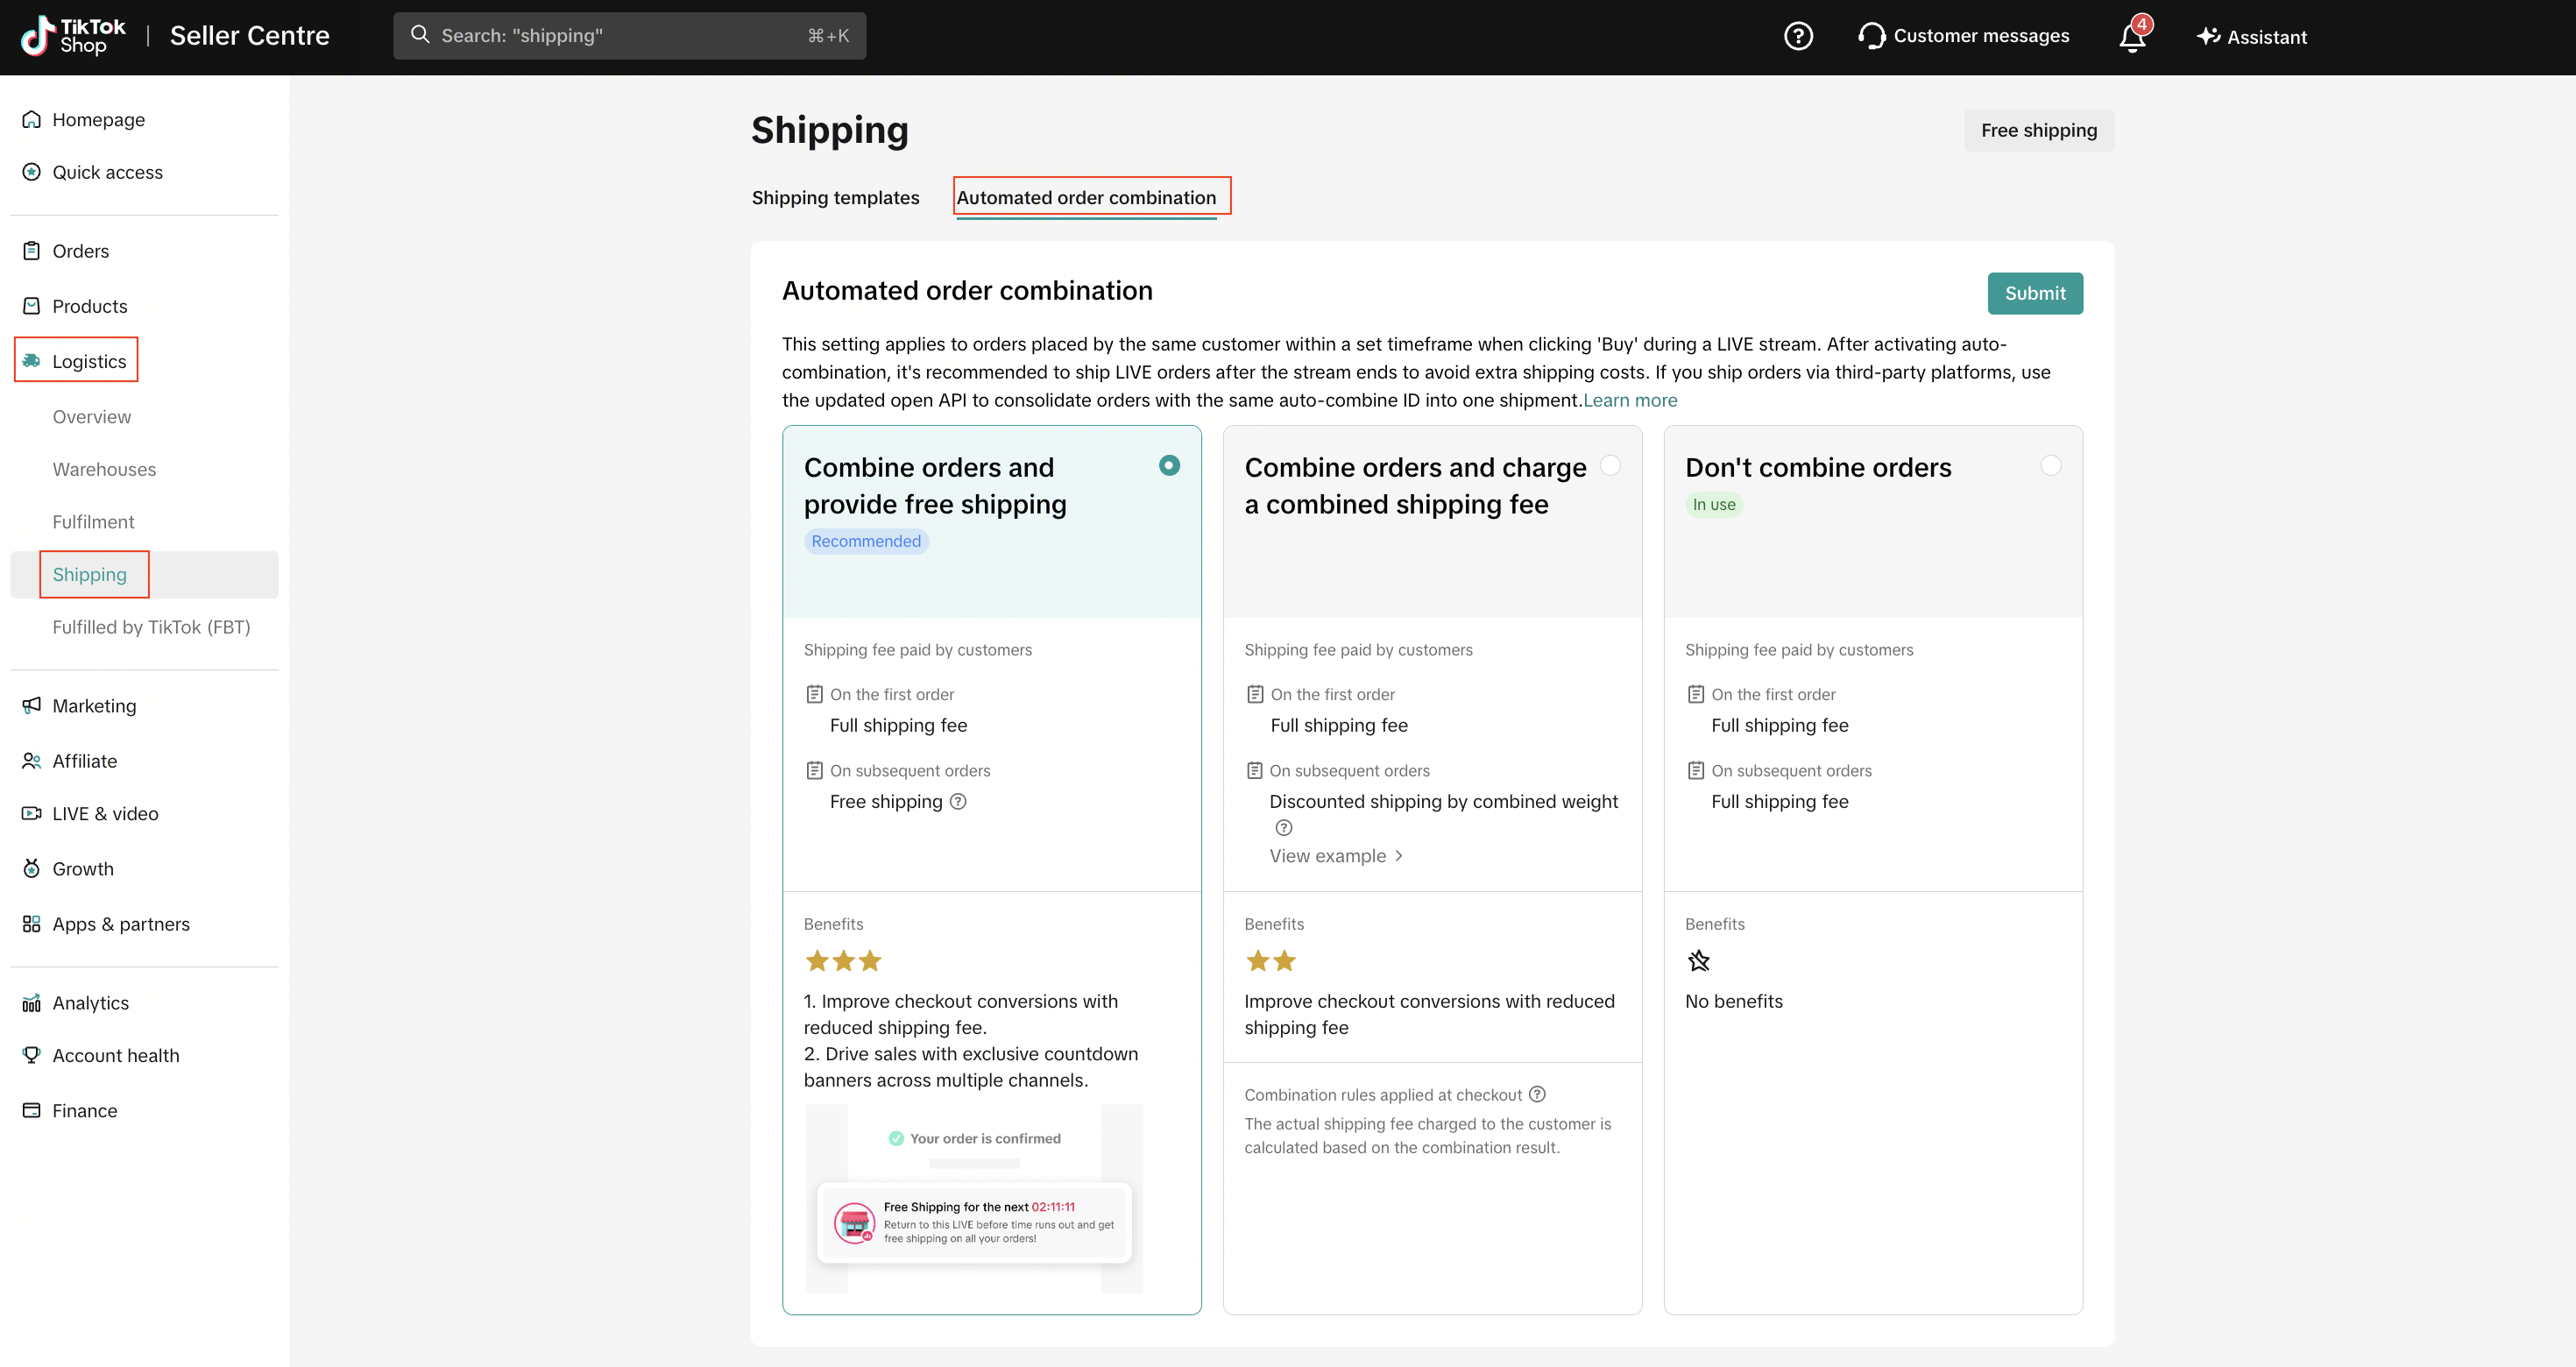Image resolution: width=2576 pixels, height=1367 pixels.
Task: Open Fulfilment in sidebar
Action: pos(93,522)
